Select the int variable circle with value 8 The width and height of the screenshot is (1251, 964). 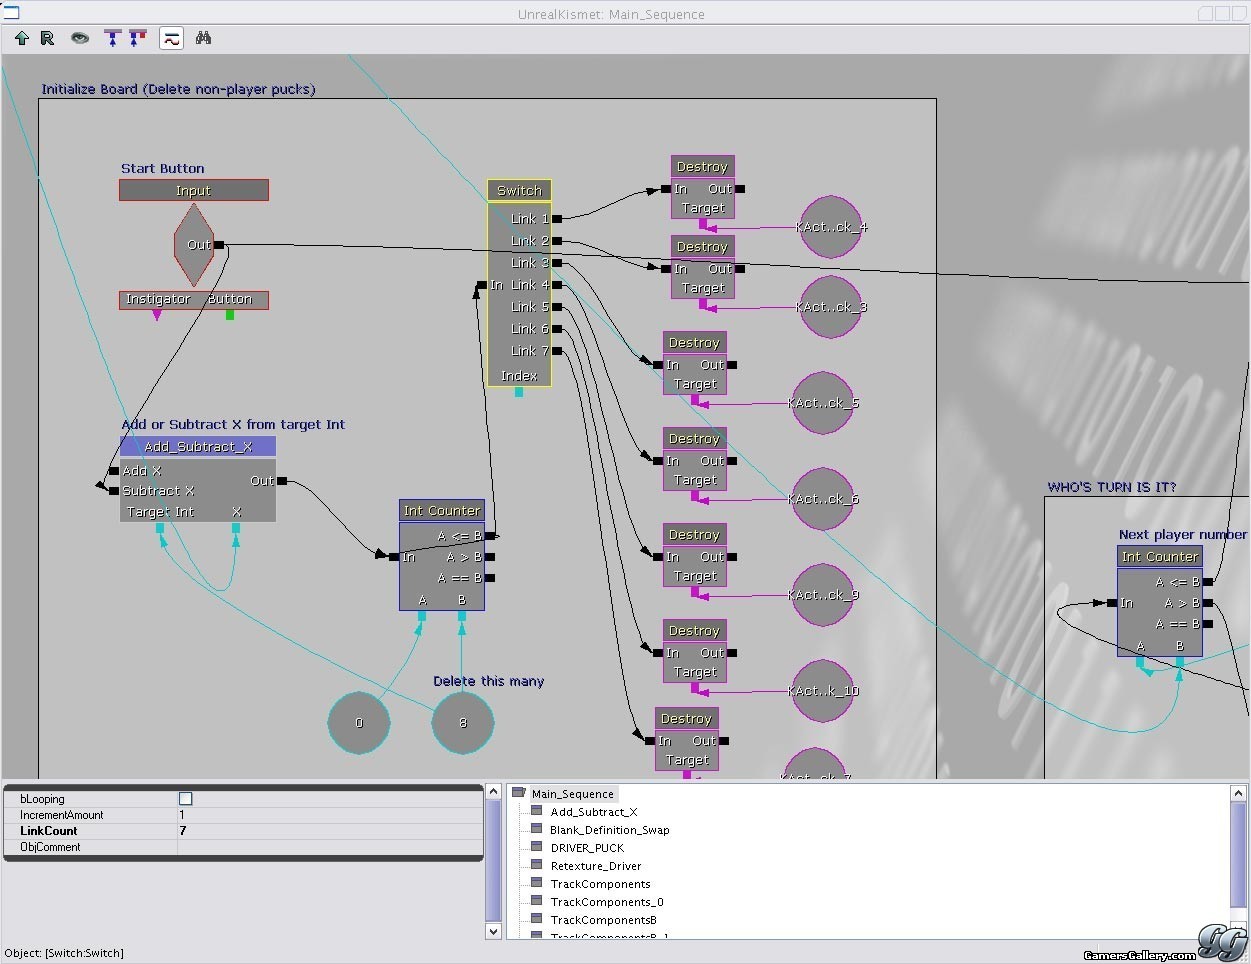coord(463,722)
